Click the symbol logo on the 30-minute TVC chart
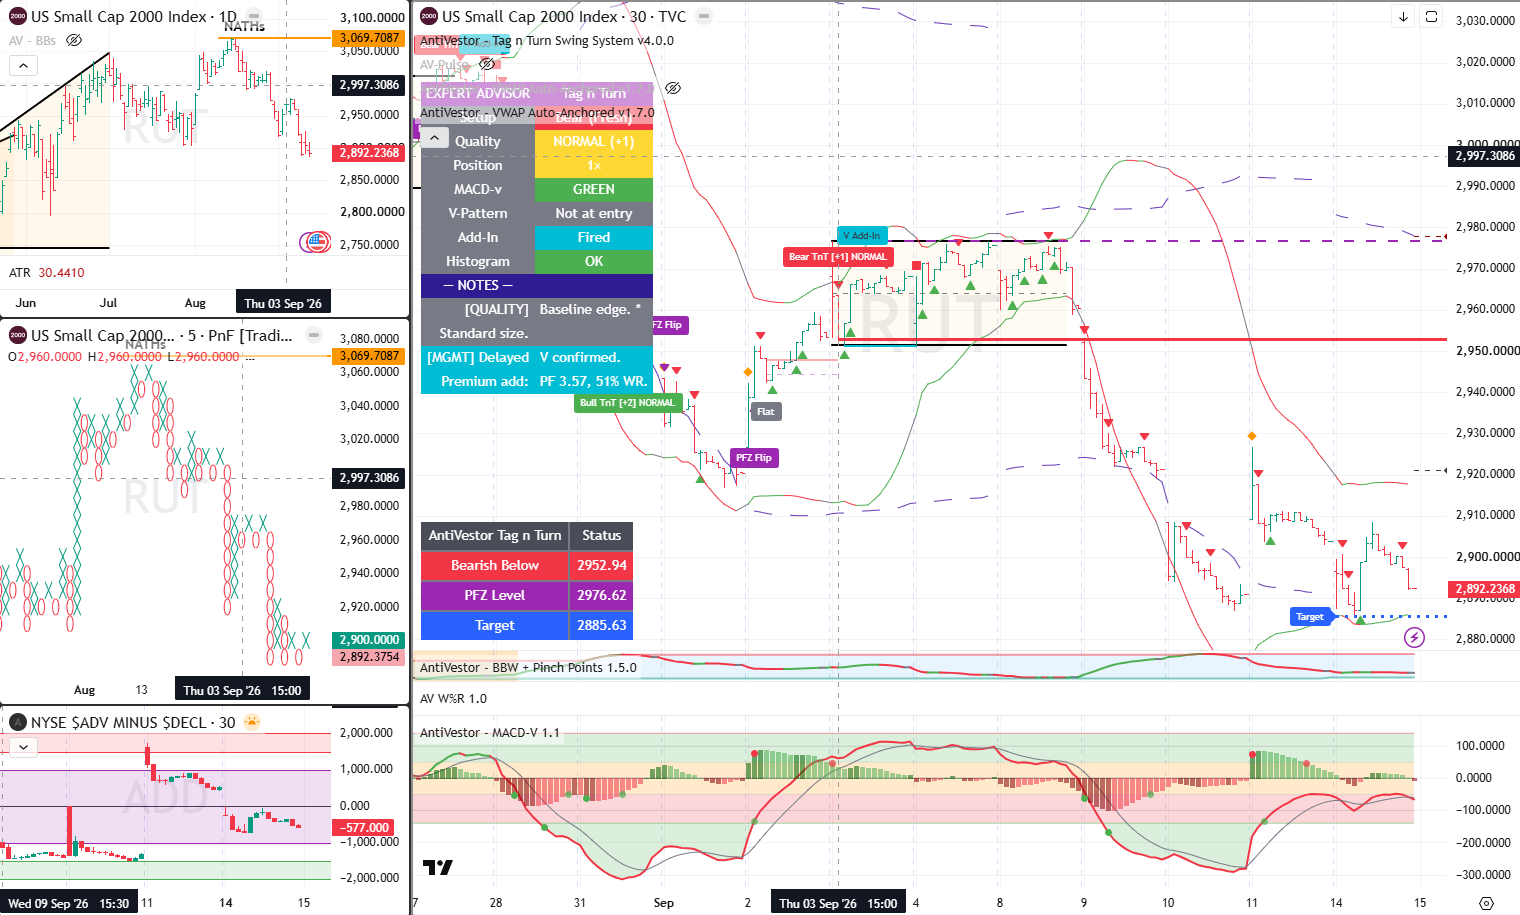The width and height of the screenshot is (1520, 915). (x=429, y=16)
